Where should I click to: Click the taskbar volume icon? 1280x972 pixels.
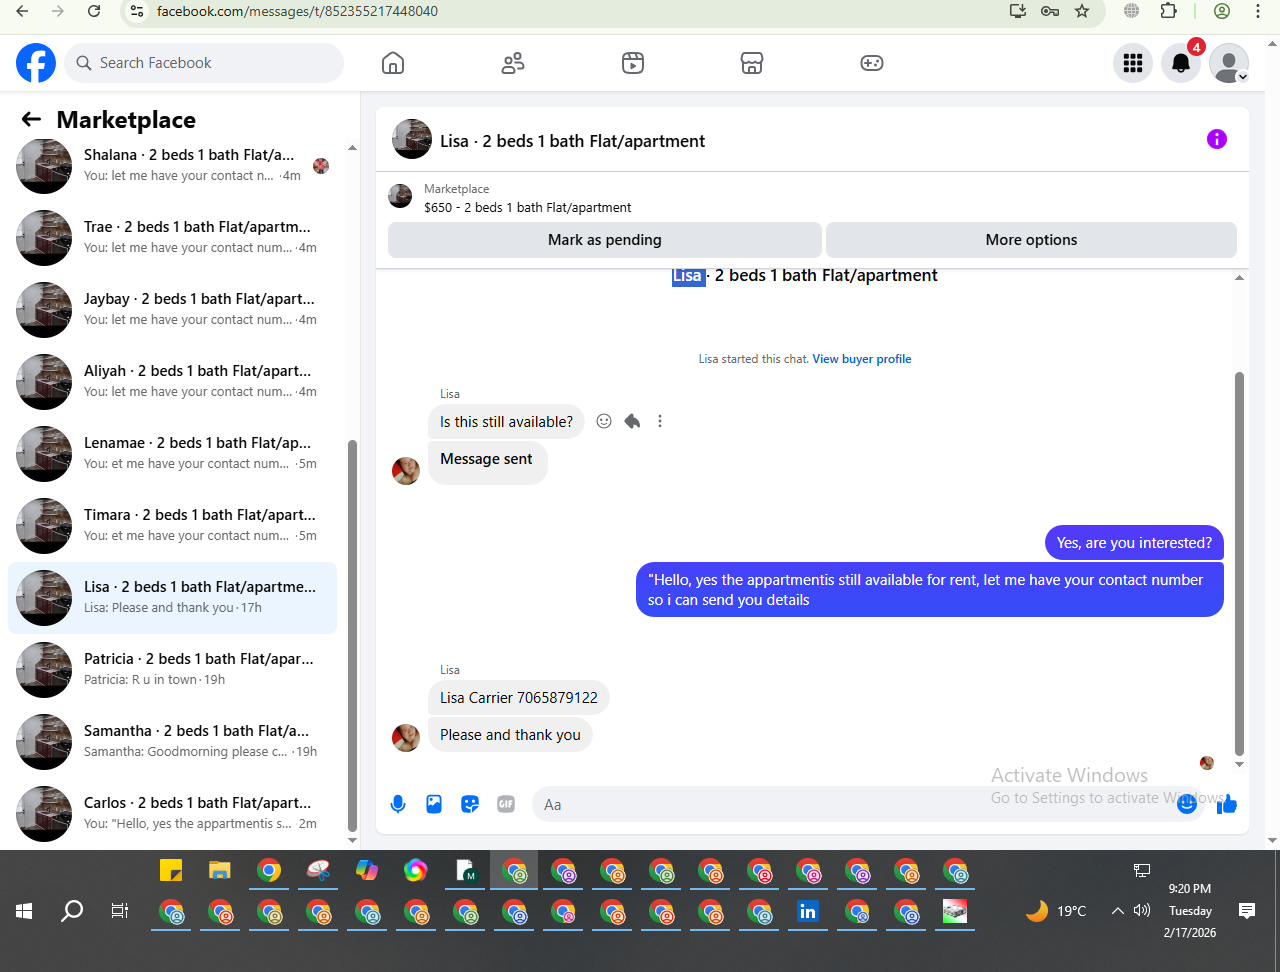click(x=1142, y=911)
